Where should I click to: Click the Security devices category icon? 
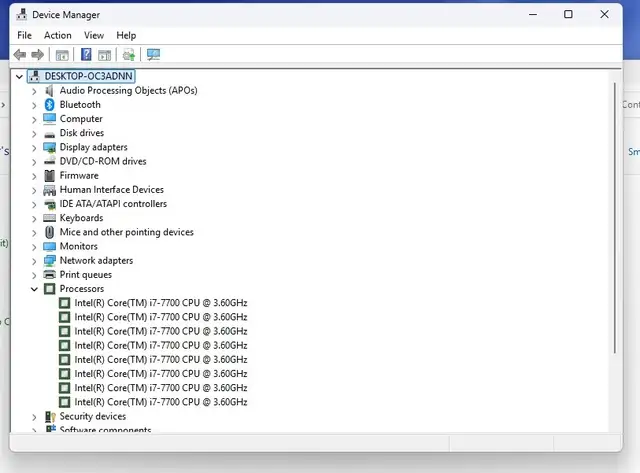pyautogui.click(x=50, y=417)
